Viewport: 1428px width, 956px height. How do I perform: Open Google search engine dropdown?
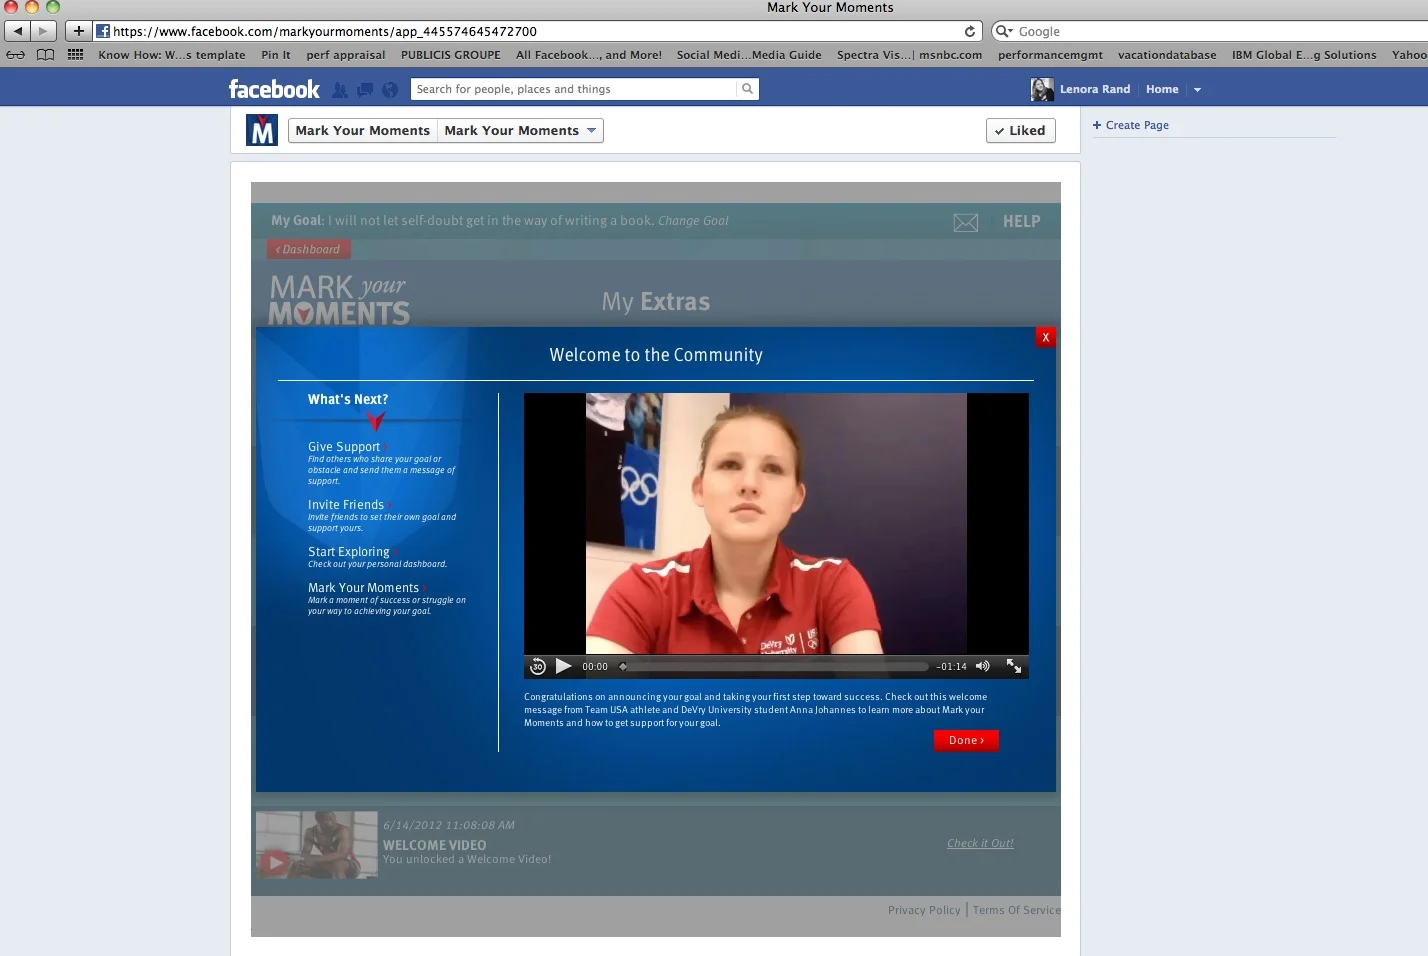pos(1004,31)
